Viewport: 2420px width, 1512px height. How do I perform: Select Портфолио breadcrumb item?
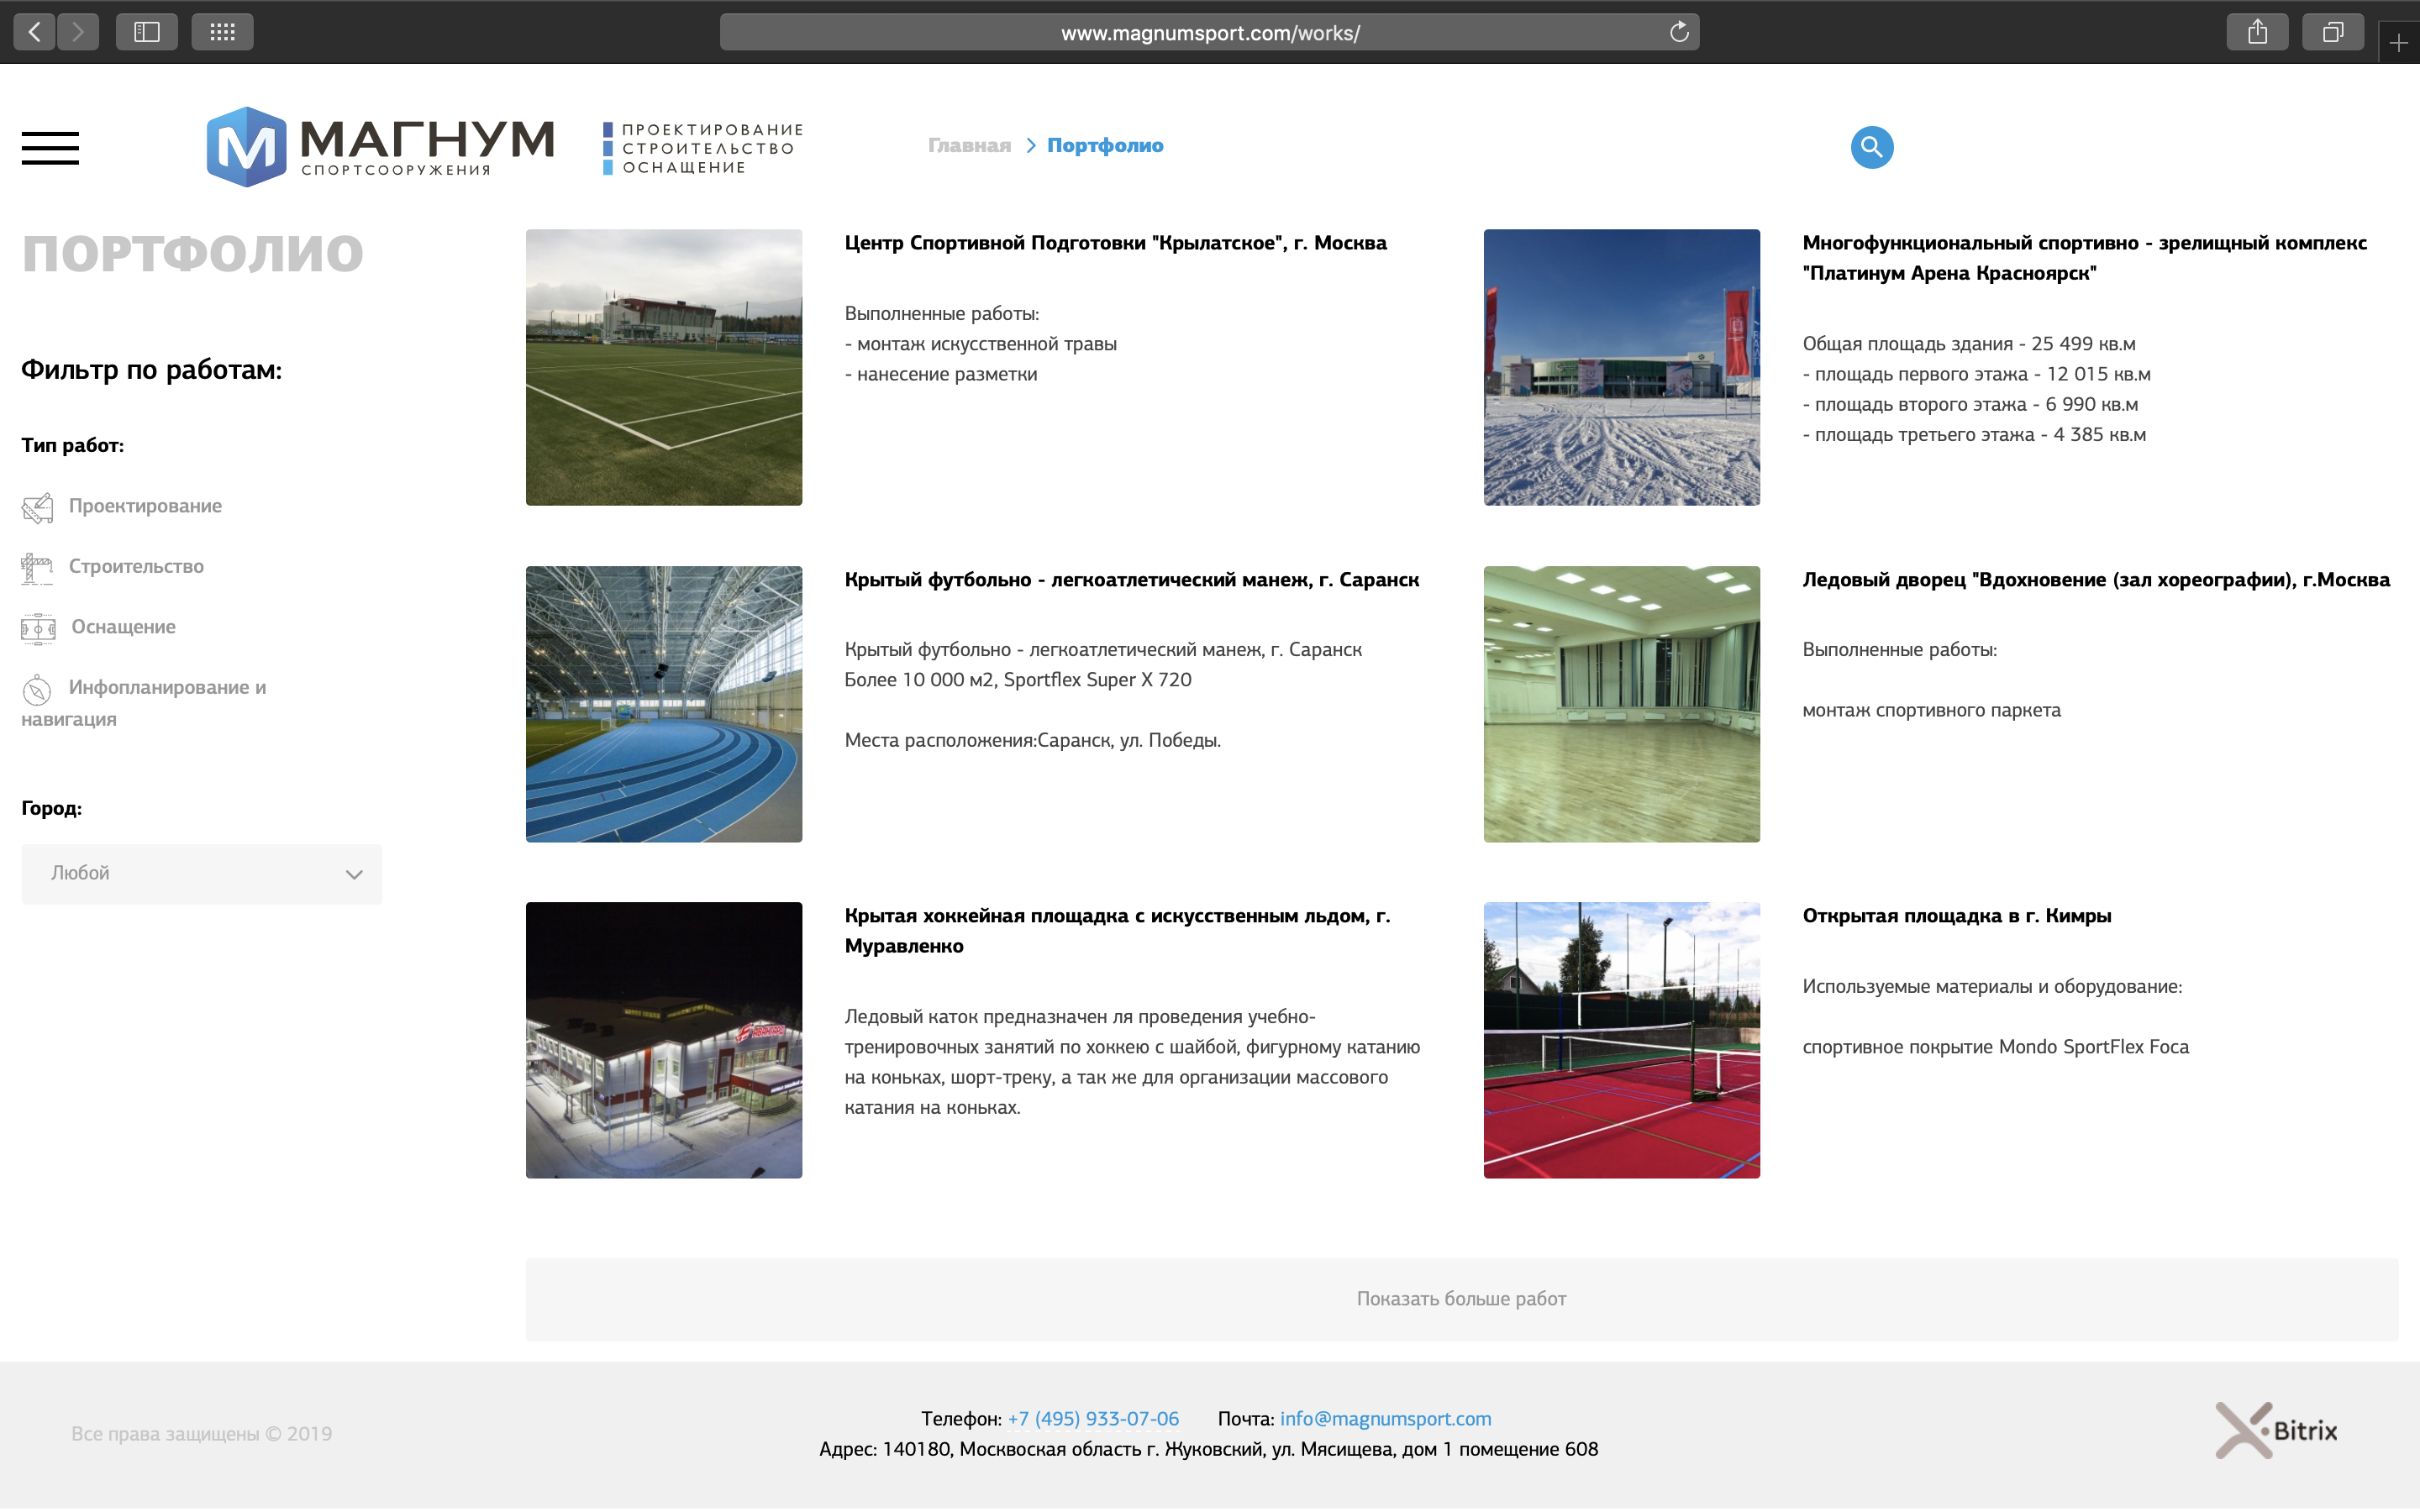pos(1105,146)
